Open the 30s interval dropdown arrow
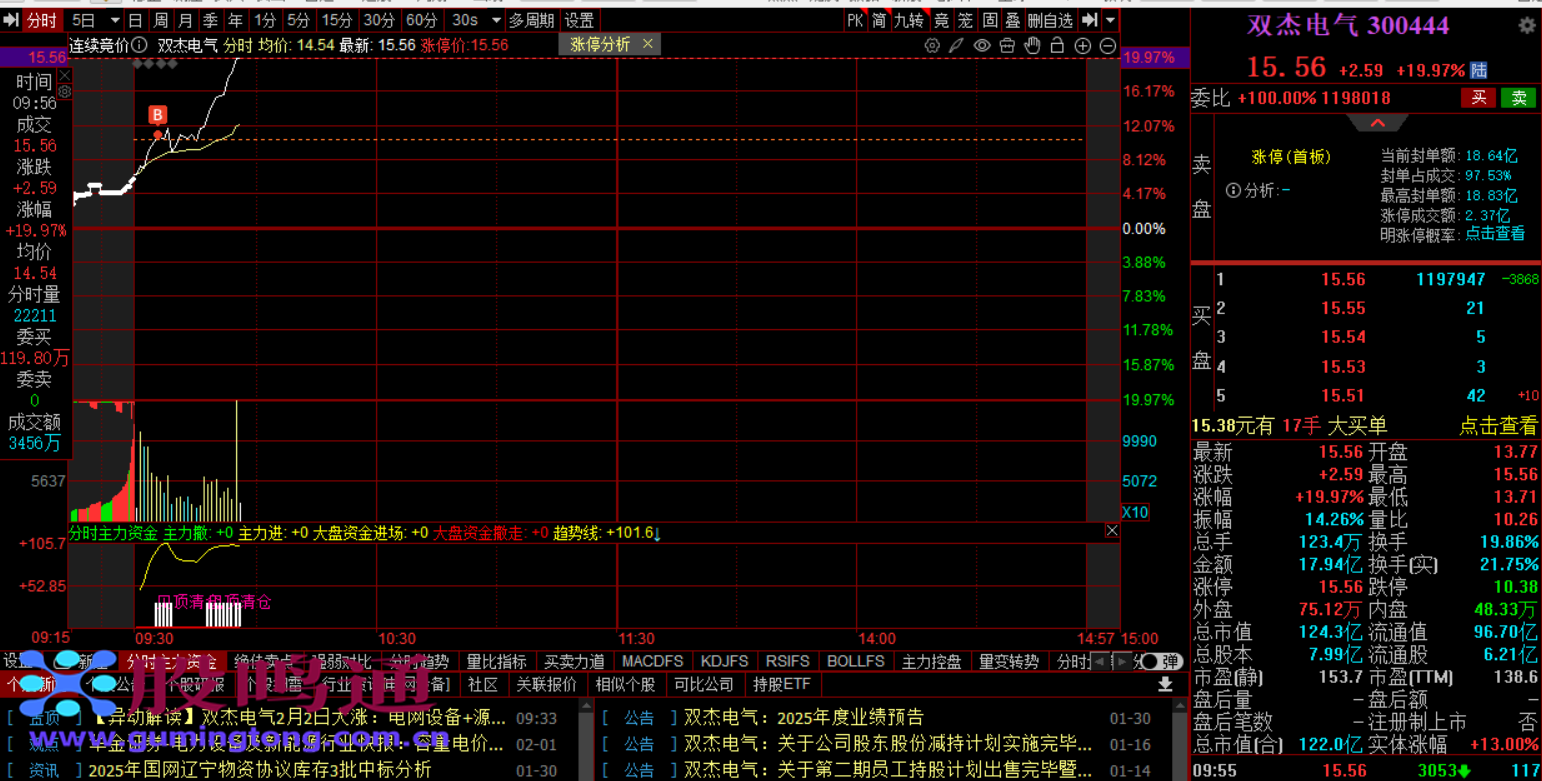Image resolution: width=1542 pixels, height=781 pixels. pos(496,21)
